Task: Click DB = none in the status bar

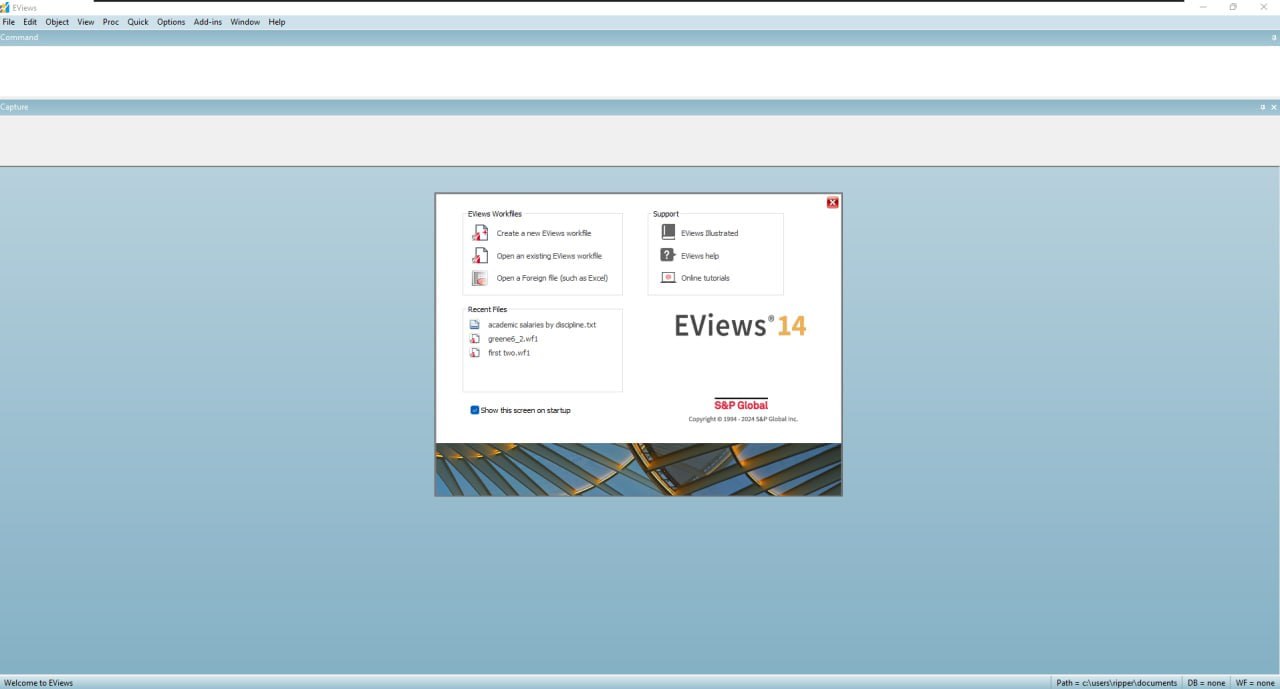Action: [x=1207, y=683]
